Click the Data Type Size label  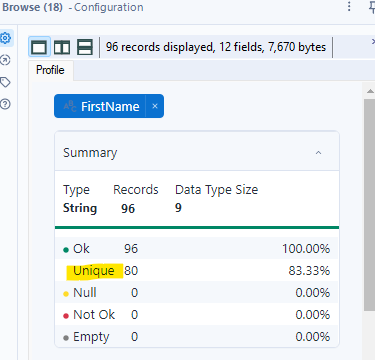tap(217, 190)
